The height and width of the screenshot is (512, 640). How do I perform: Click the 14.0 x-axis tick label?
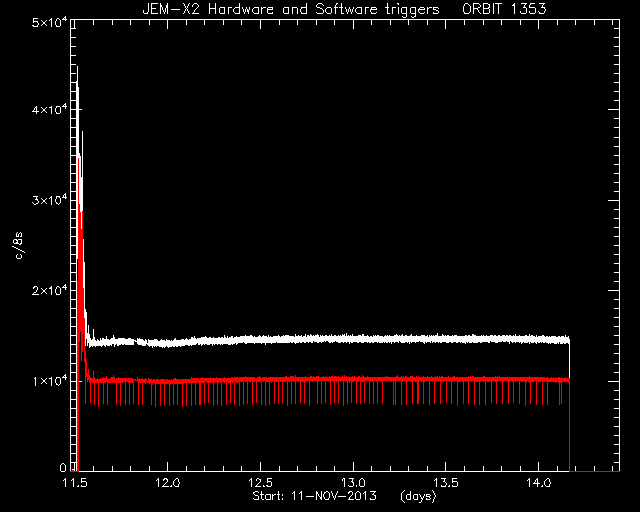click(x=538, y=483)
